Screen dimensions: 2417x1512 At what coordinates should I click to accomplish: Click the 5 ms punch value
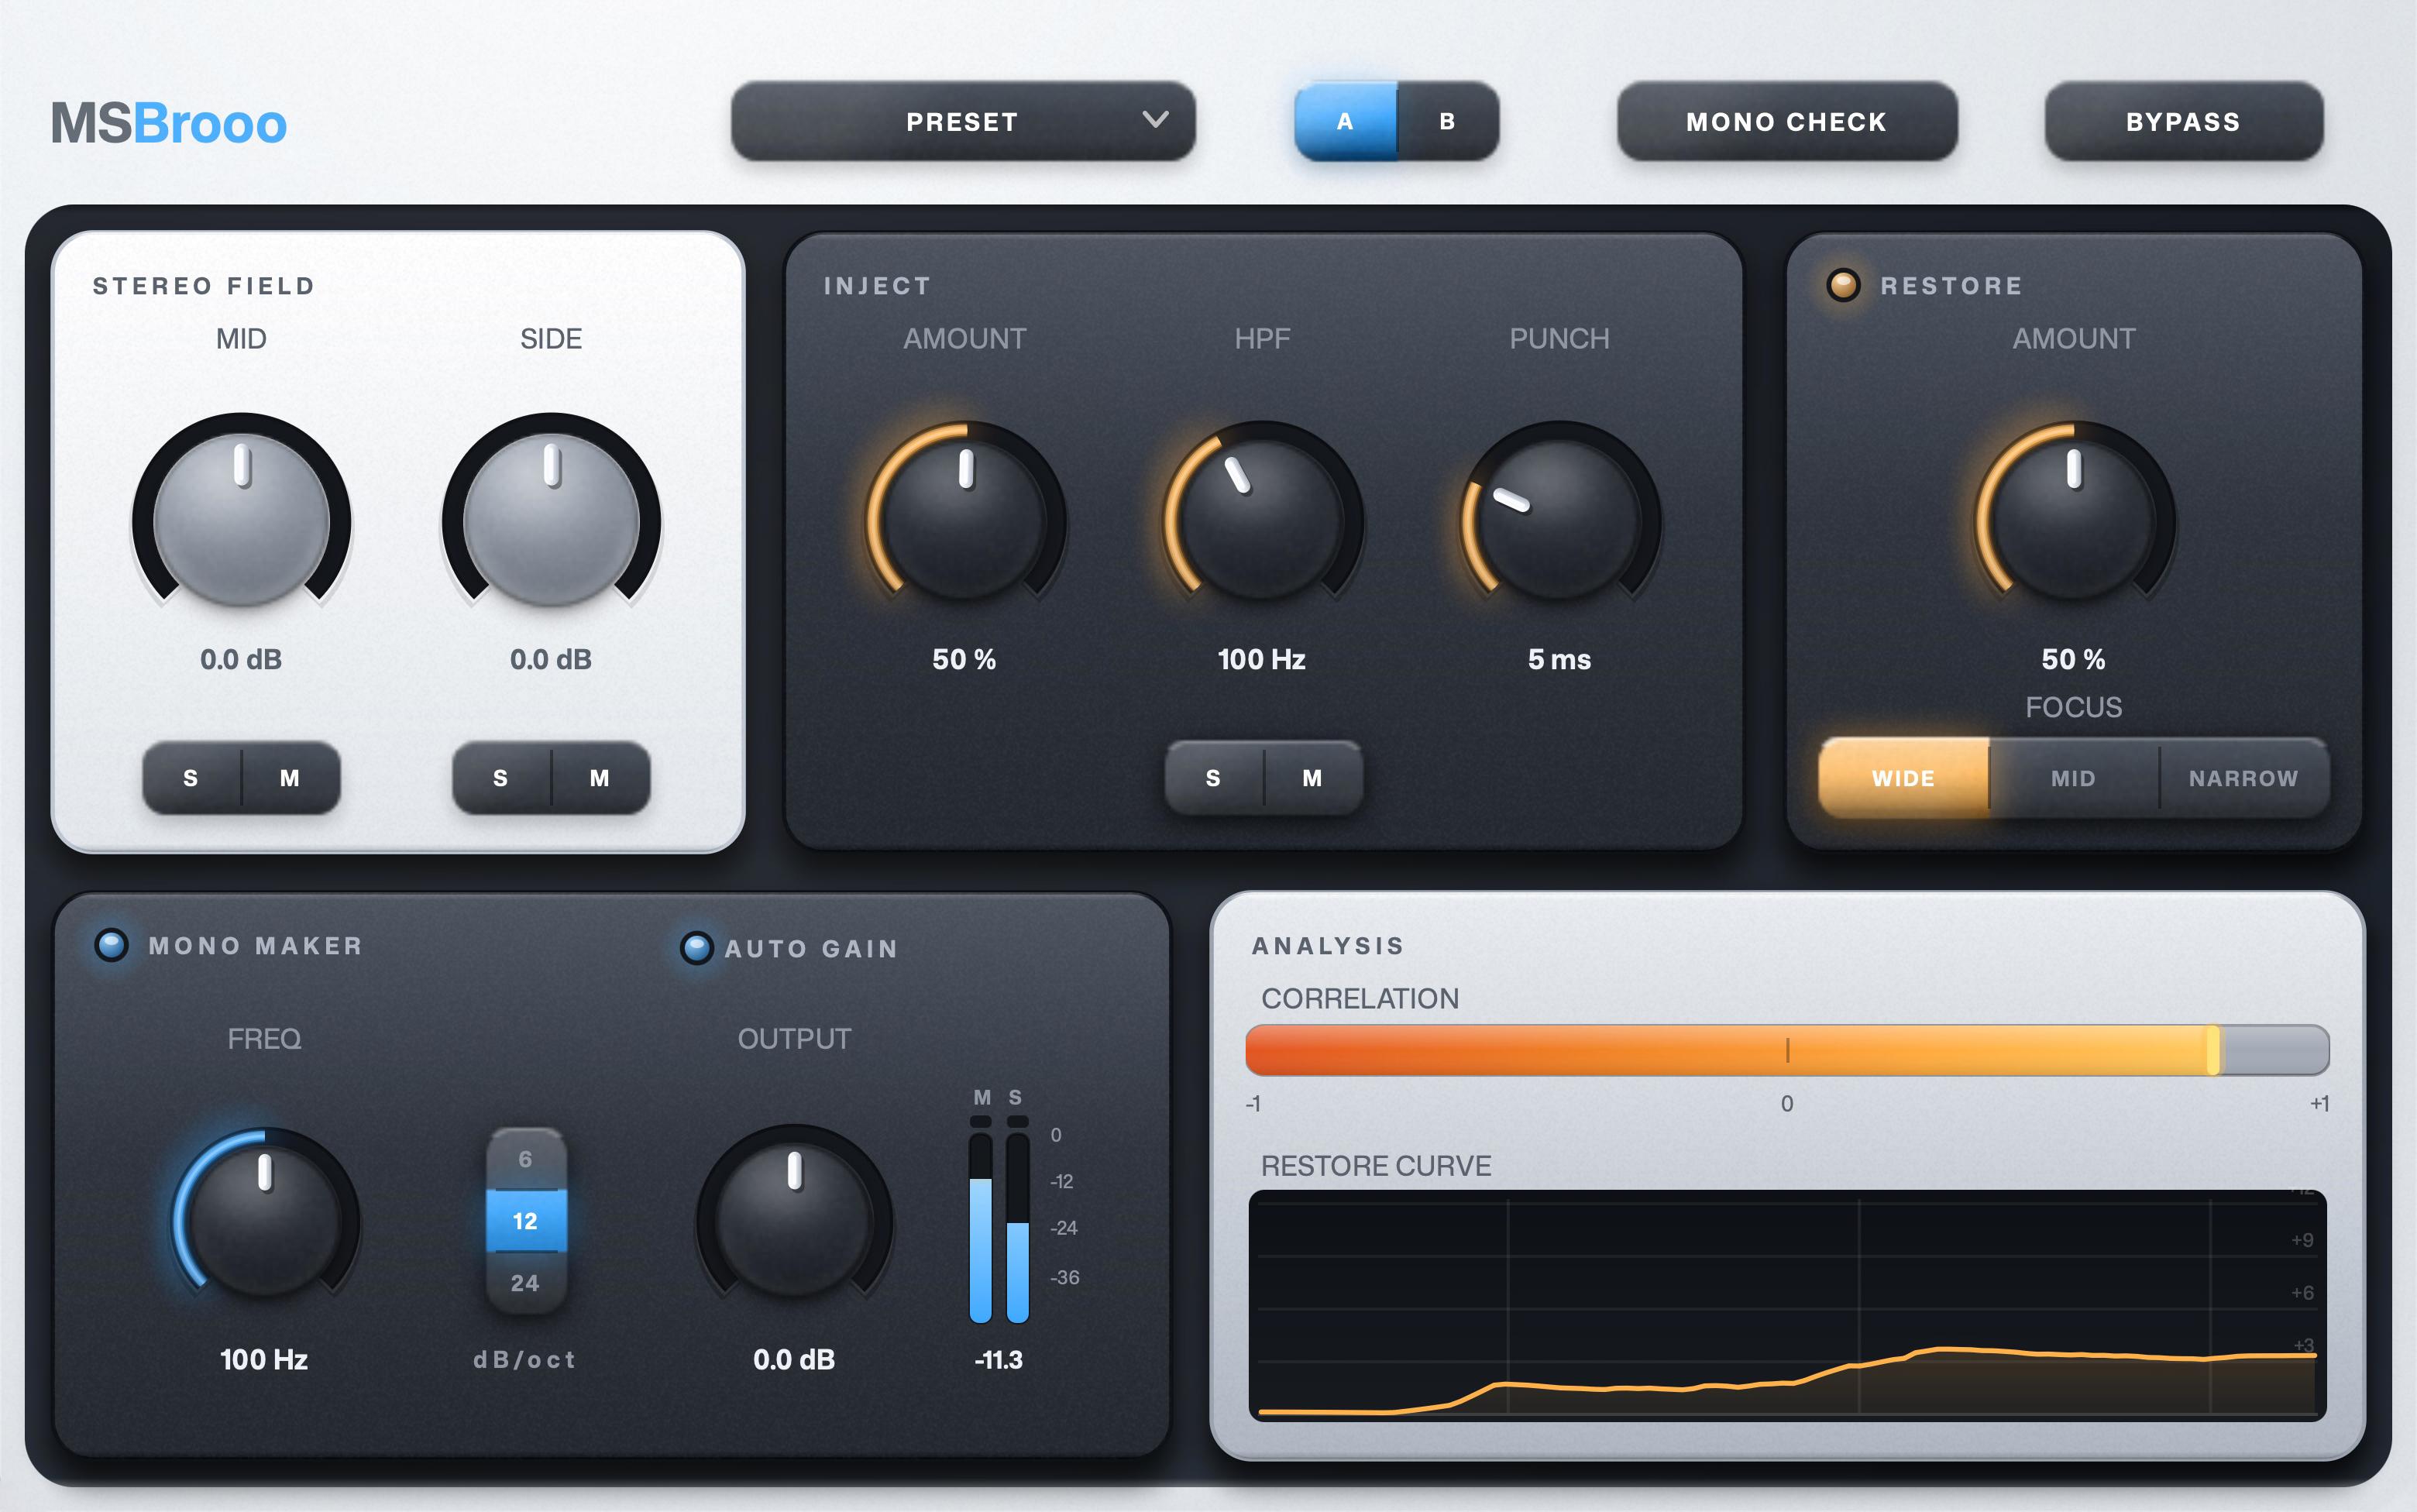(1559, 660)
